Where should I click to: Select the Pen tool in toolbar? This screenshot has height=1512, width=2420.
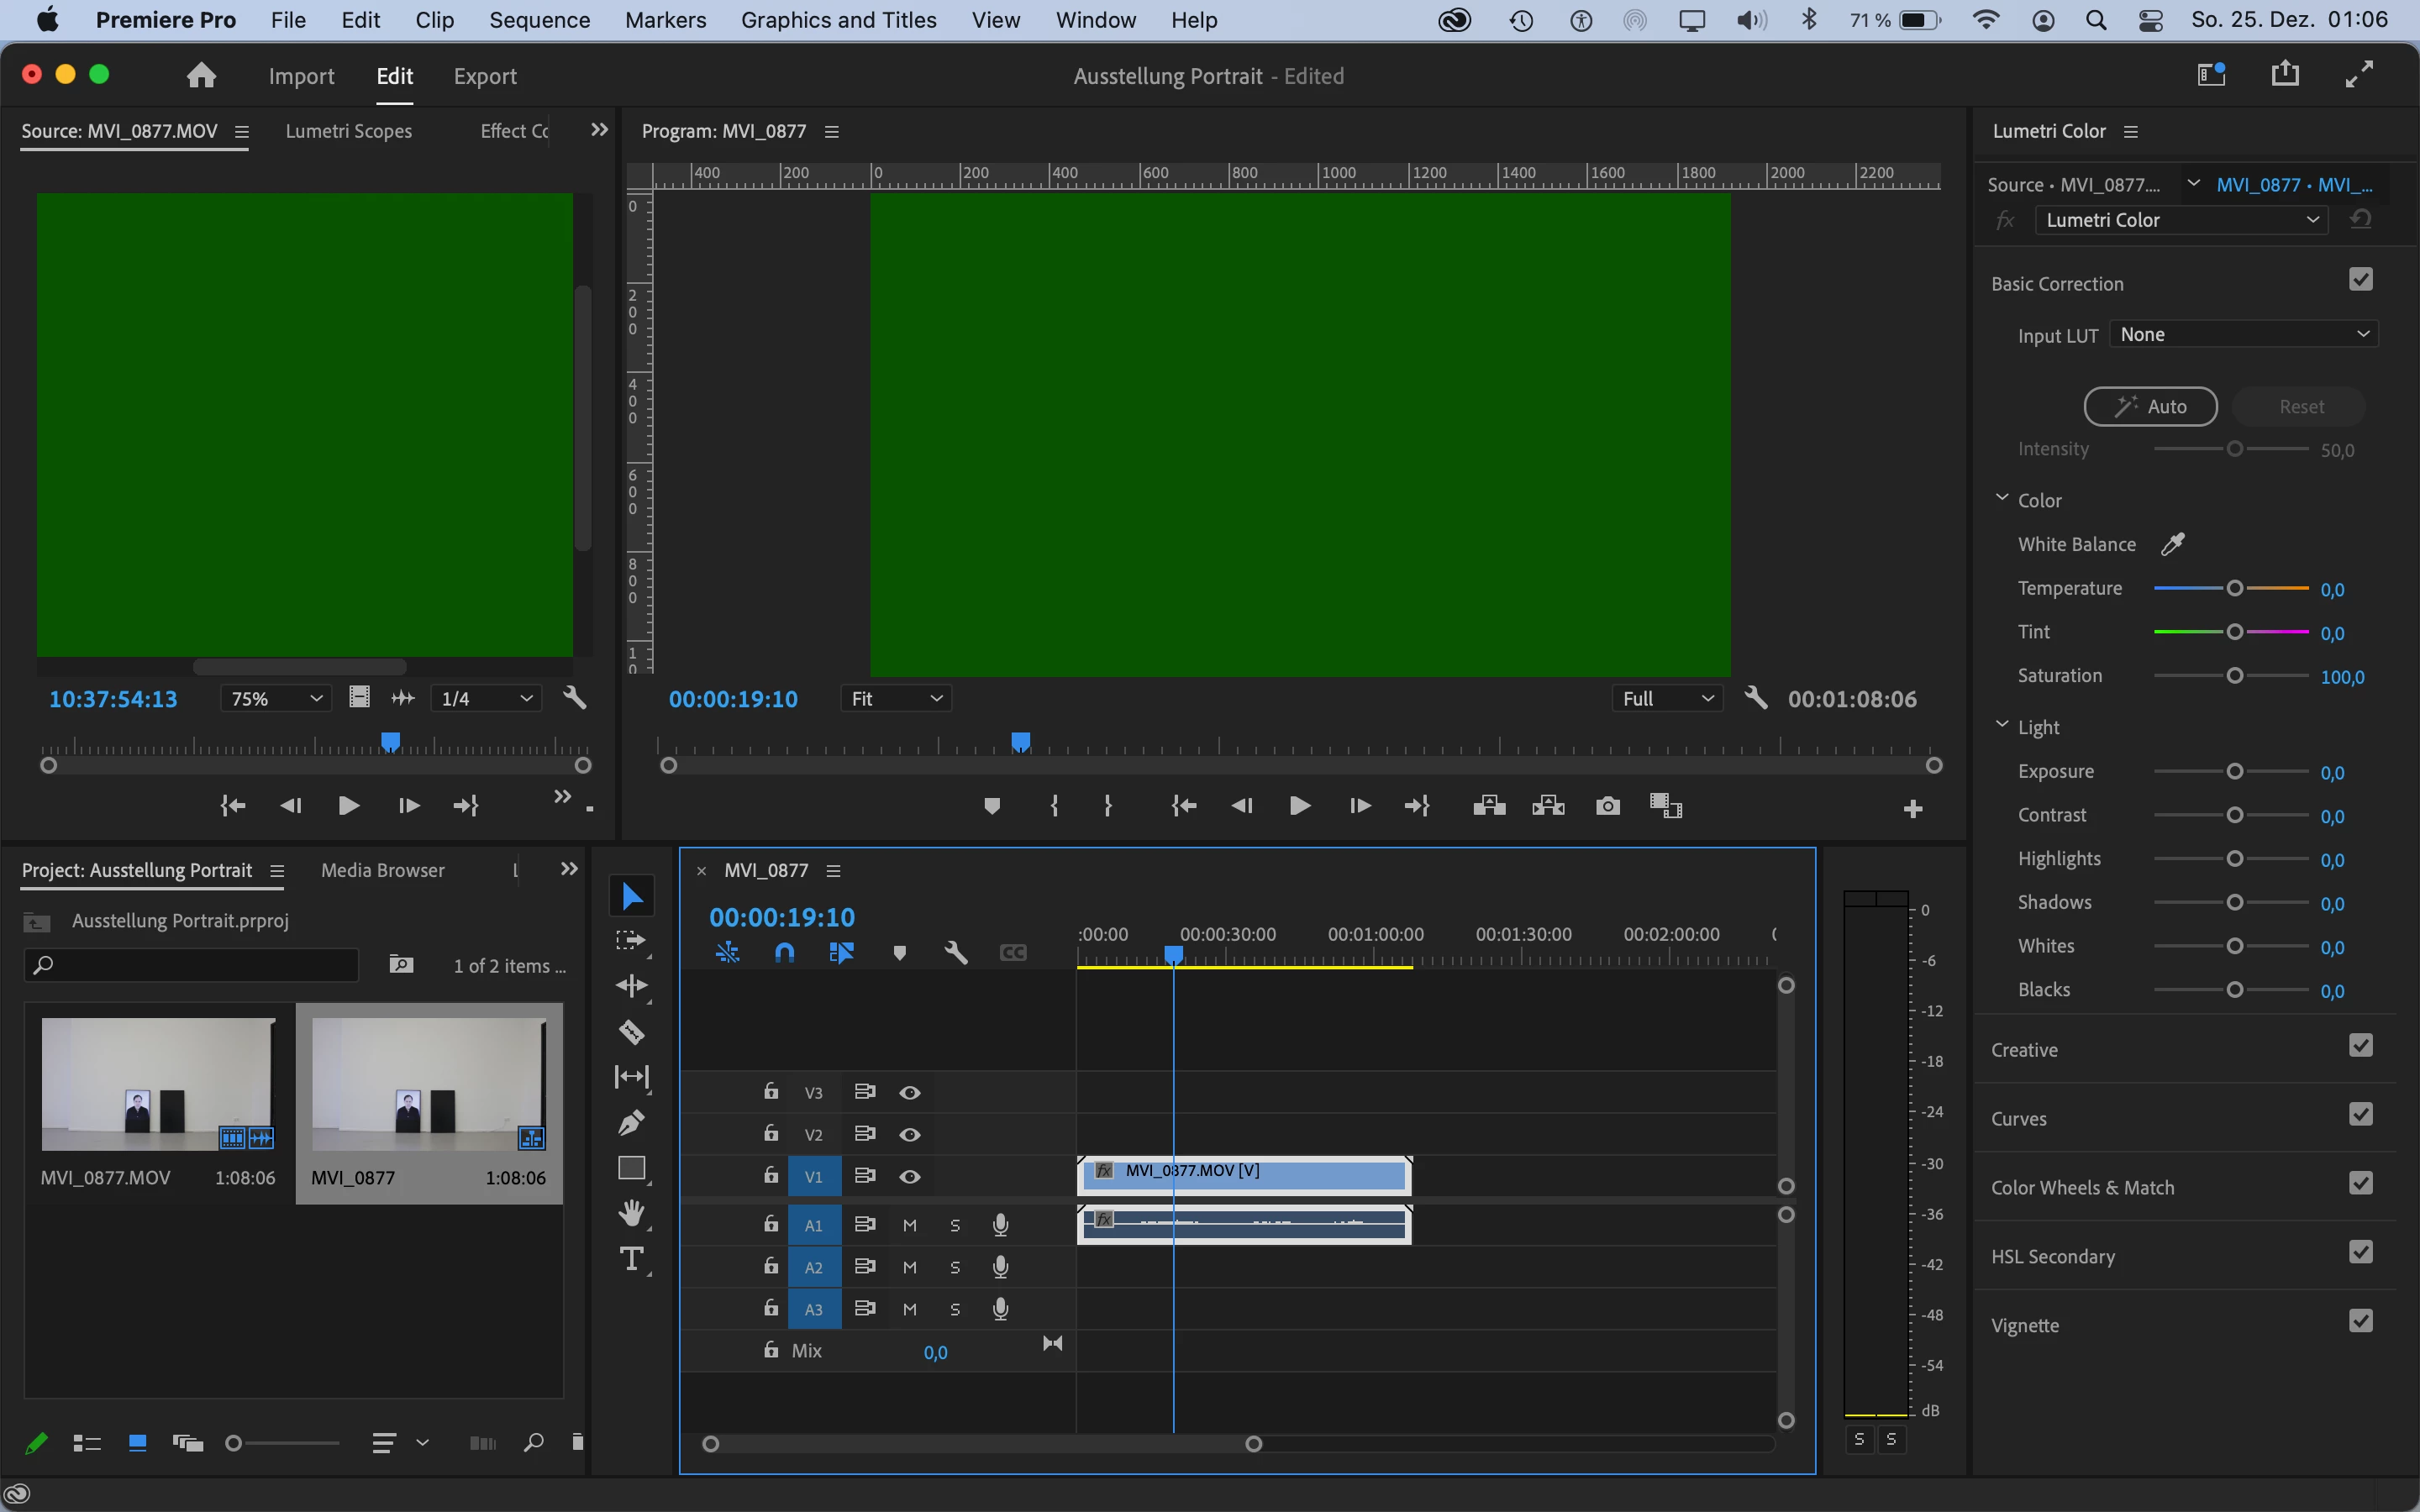coord(631,1123)
